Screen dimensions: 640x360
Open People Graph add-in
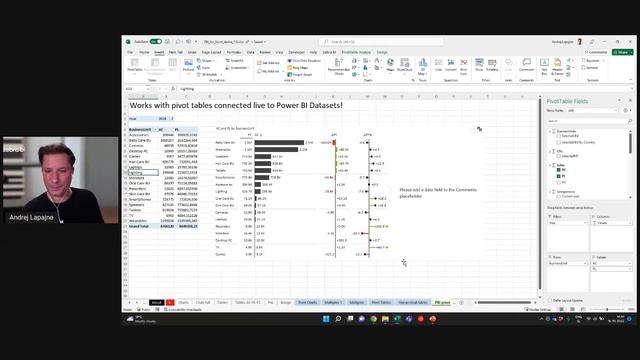(x=300, y=74)
